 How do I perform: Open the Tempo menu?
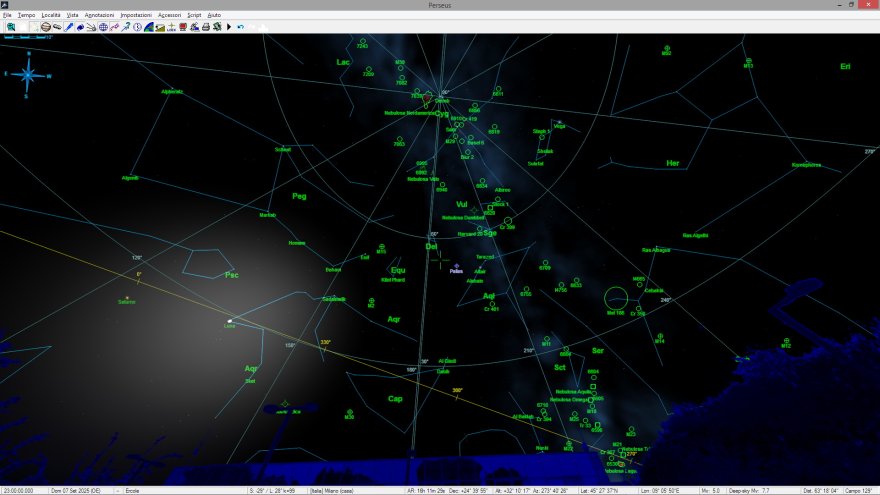(26, 16)
